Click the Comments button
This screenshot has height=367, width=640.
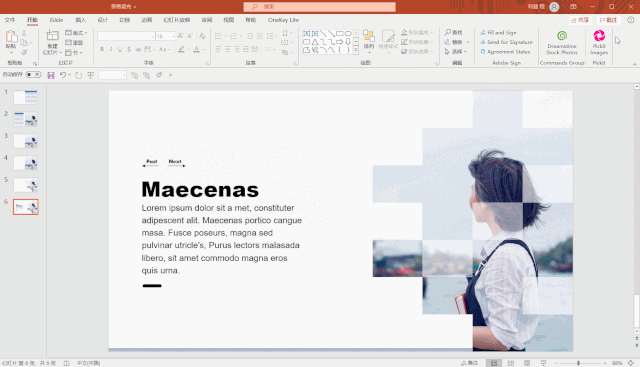[608, 20]
